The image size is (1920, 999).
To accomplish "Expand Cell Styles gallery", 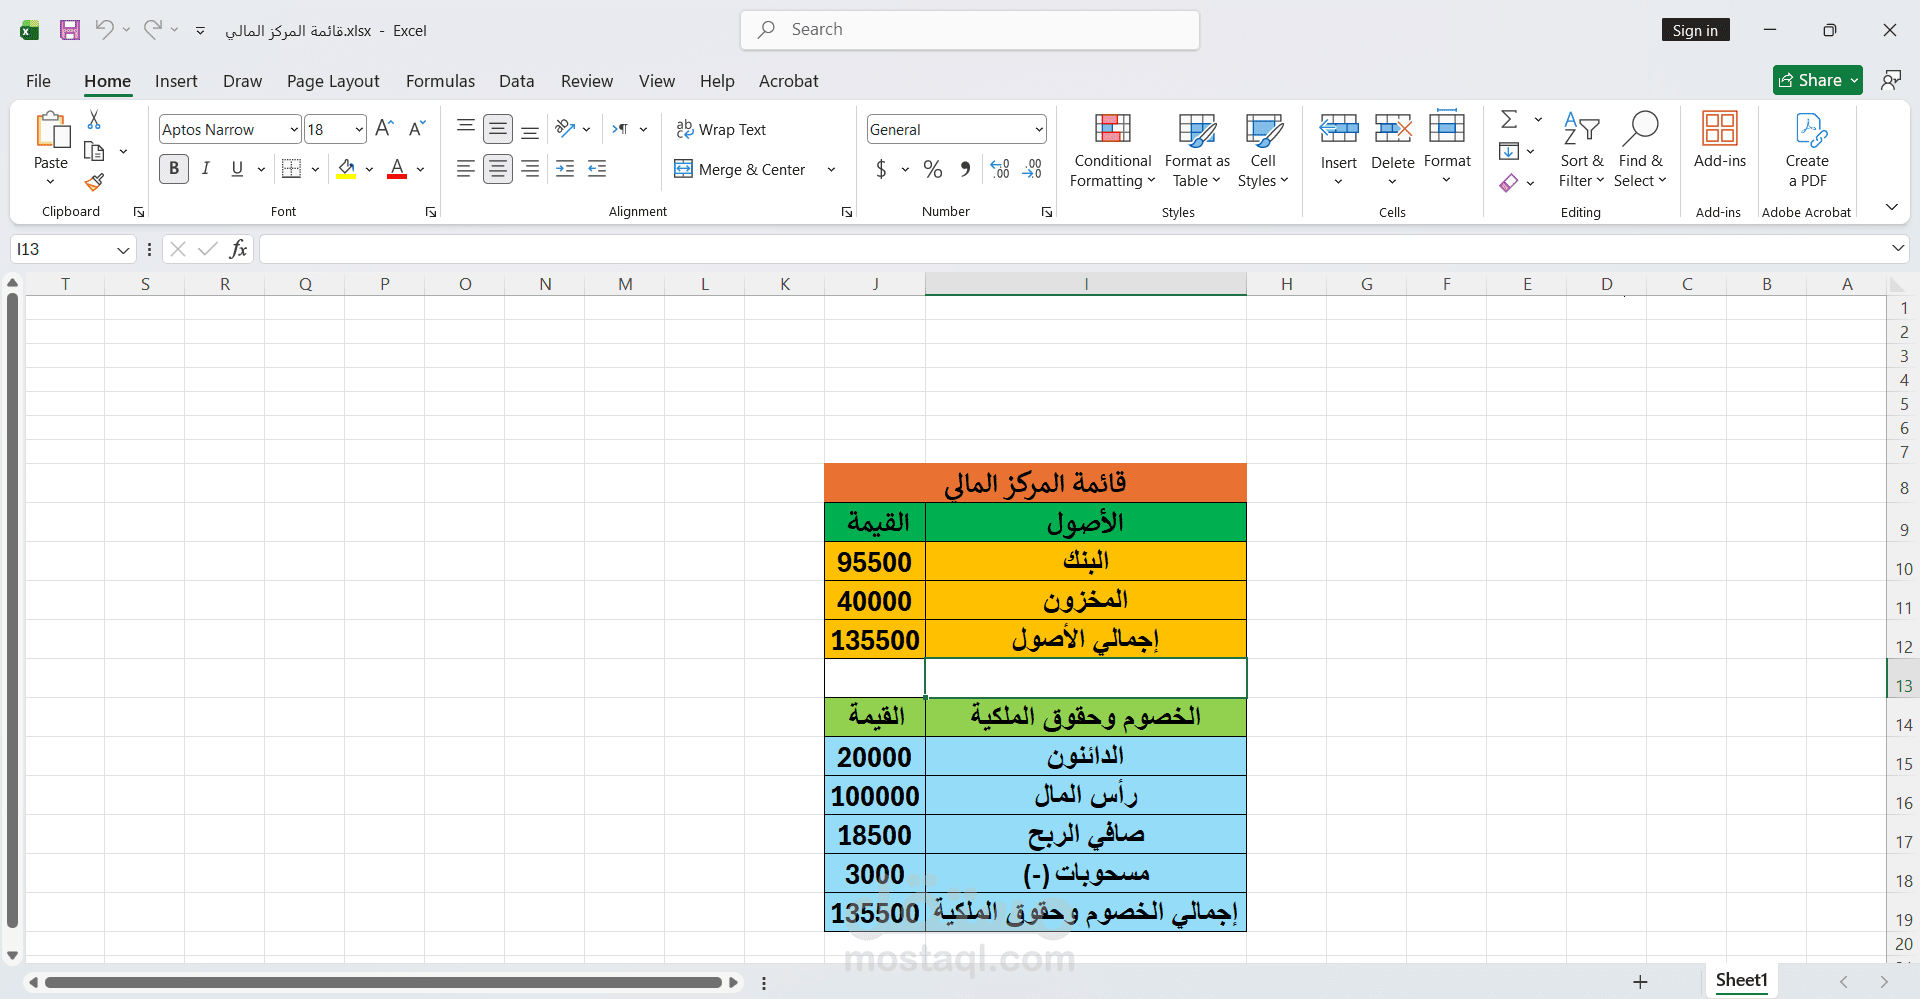I will pyautogui.click(x=1263, y=149).
